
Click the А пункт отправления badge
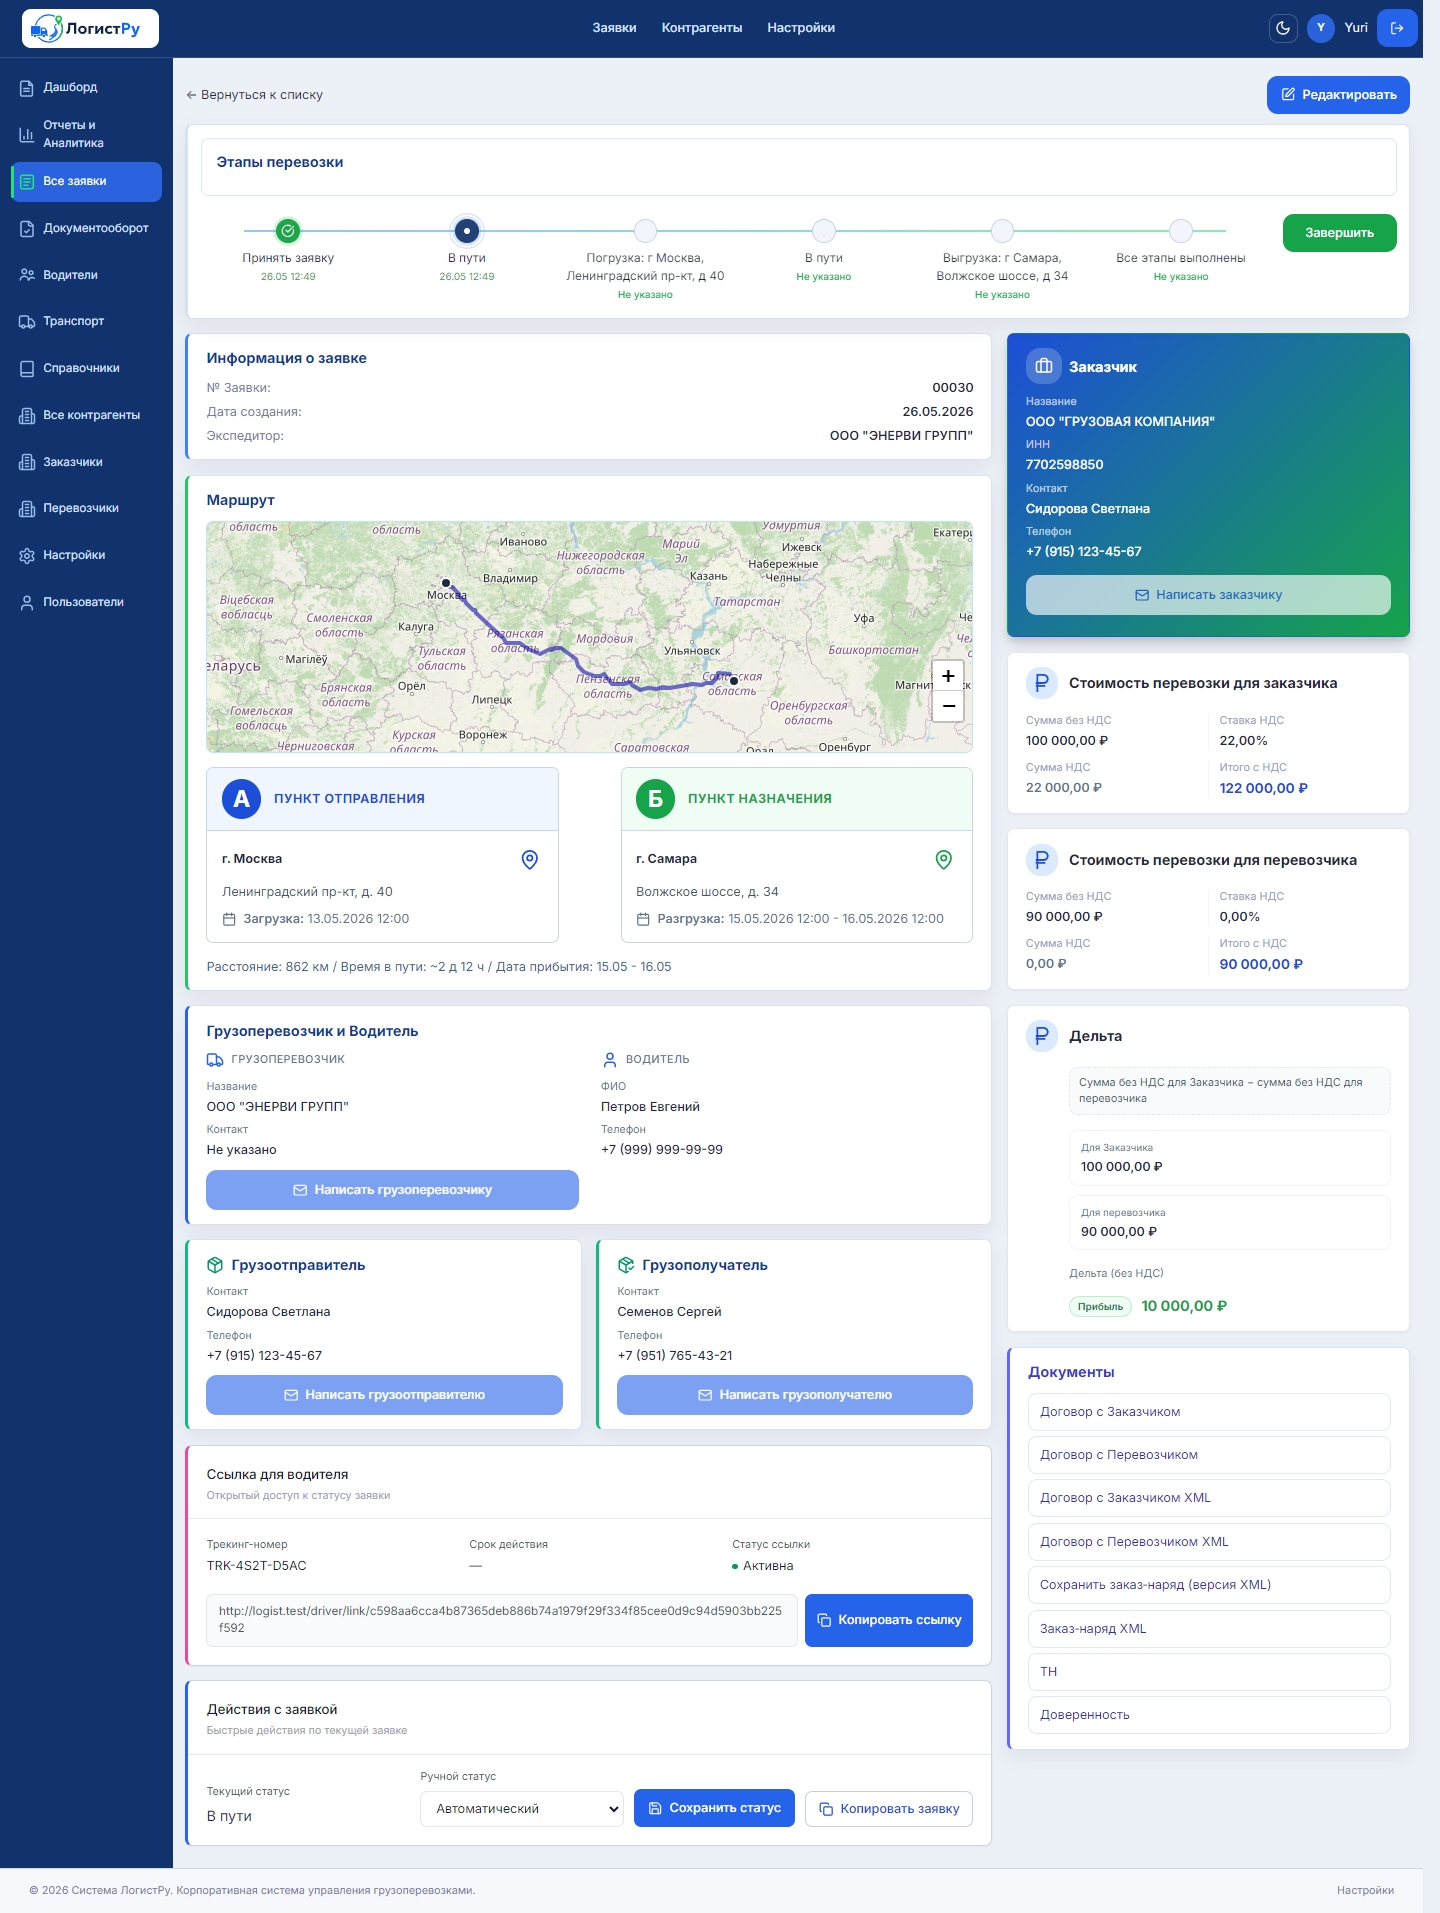[x=241, y=799]
